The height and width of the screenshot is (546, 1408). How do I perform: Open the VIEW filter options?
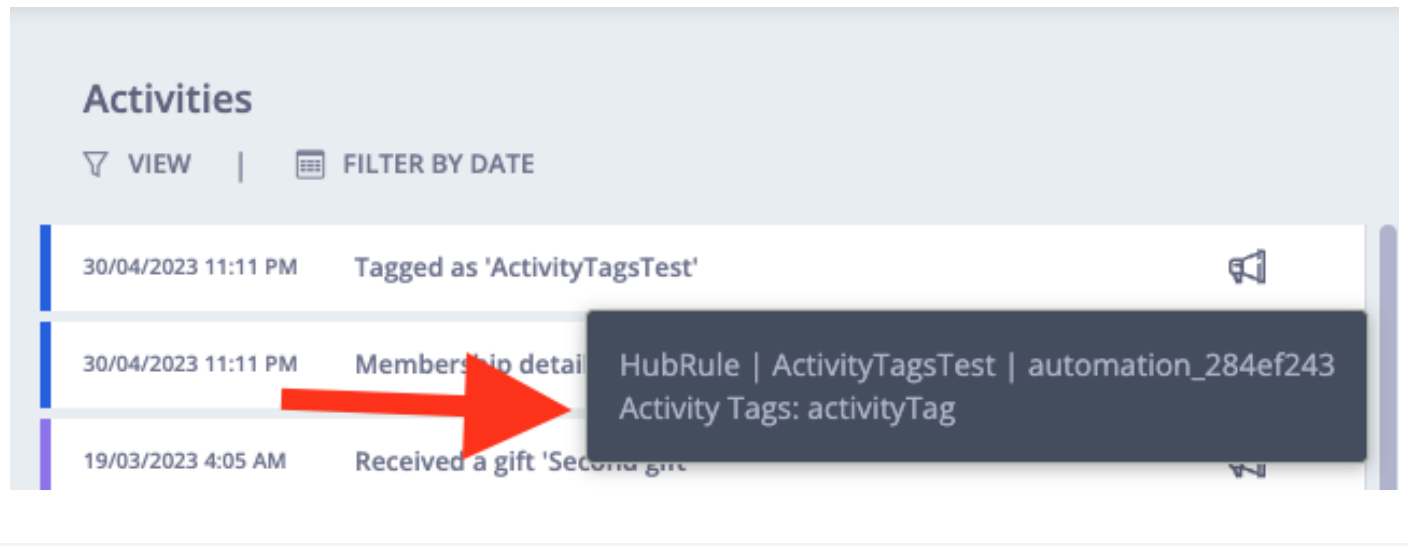137,164
